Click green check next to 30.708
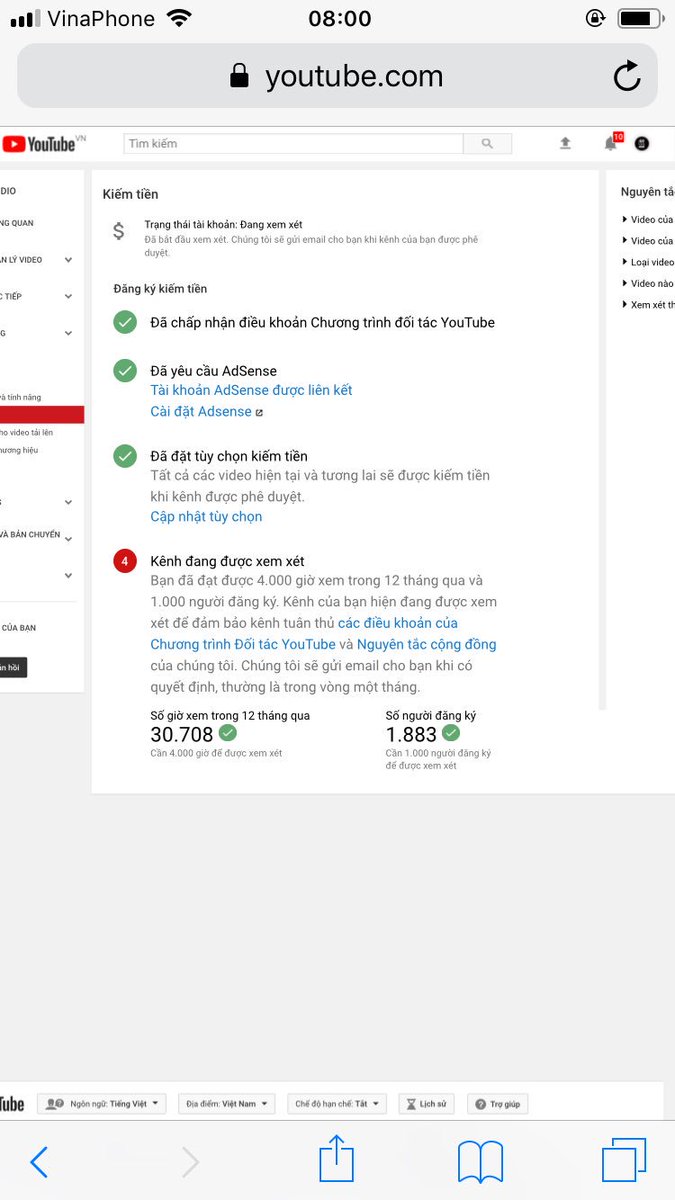This screenshot has width=675, height=1200. click(228, 734)
